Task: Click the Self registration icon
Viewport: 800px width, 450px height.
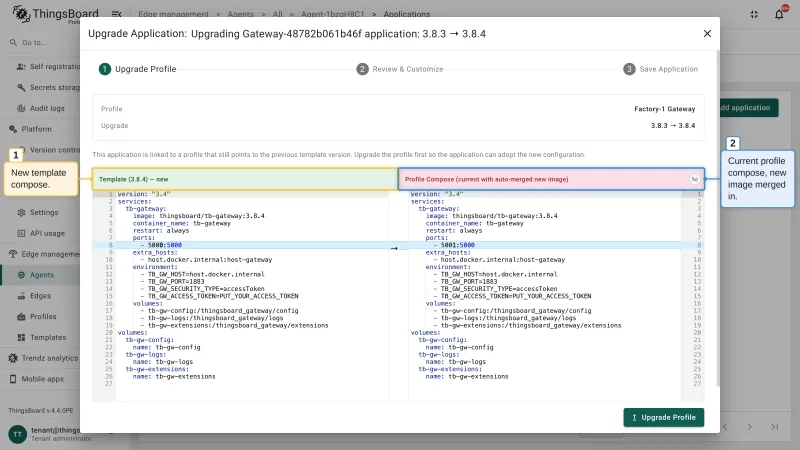Action: tap(21, 66)
